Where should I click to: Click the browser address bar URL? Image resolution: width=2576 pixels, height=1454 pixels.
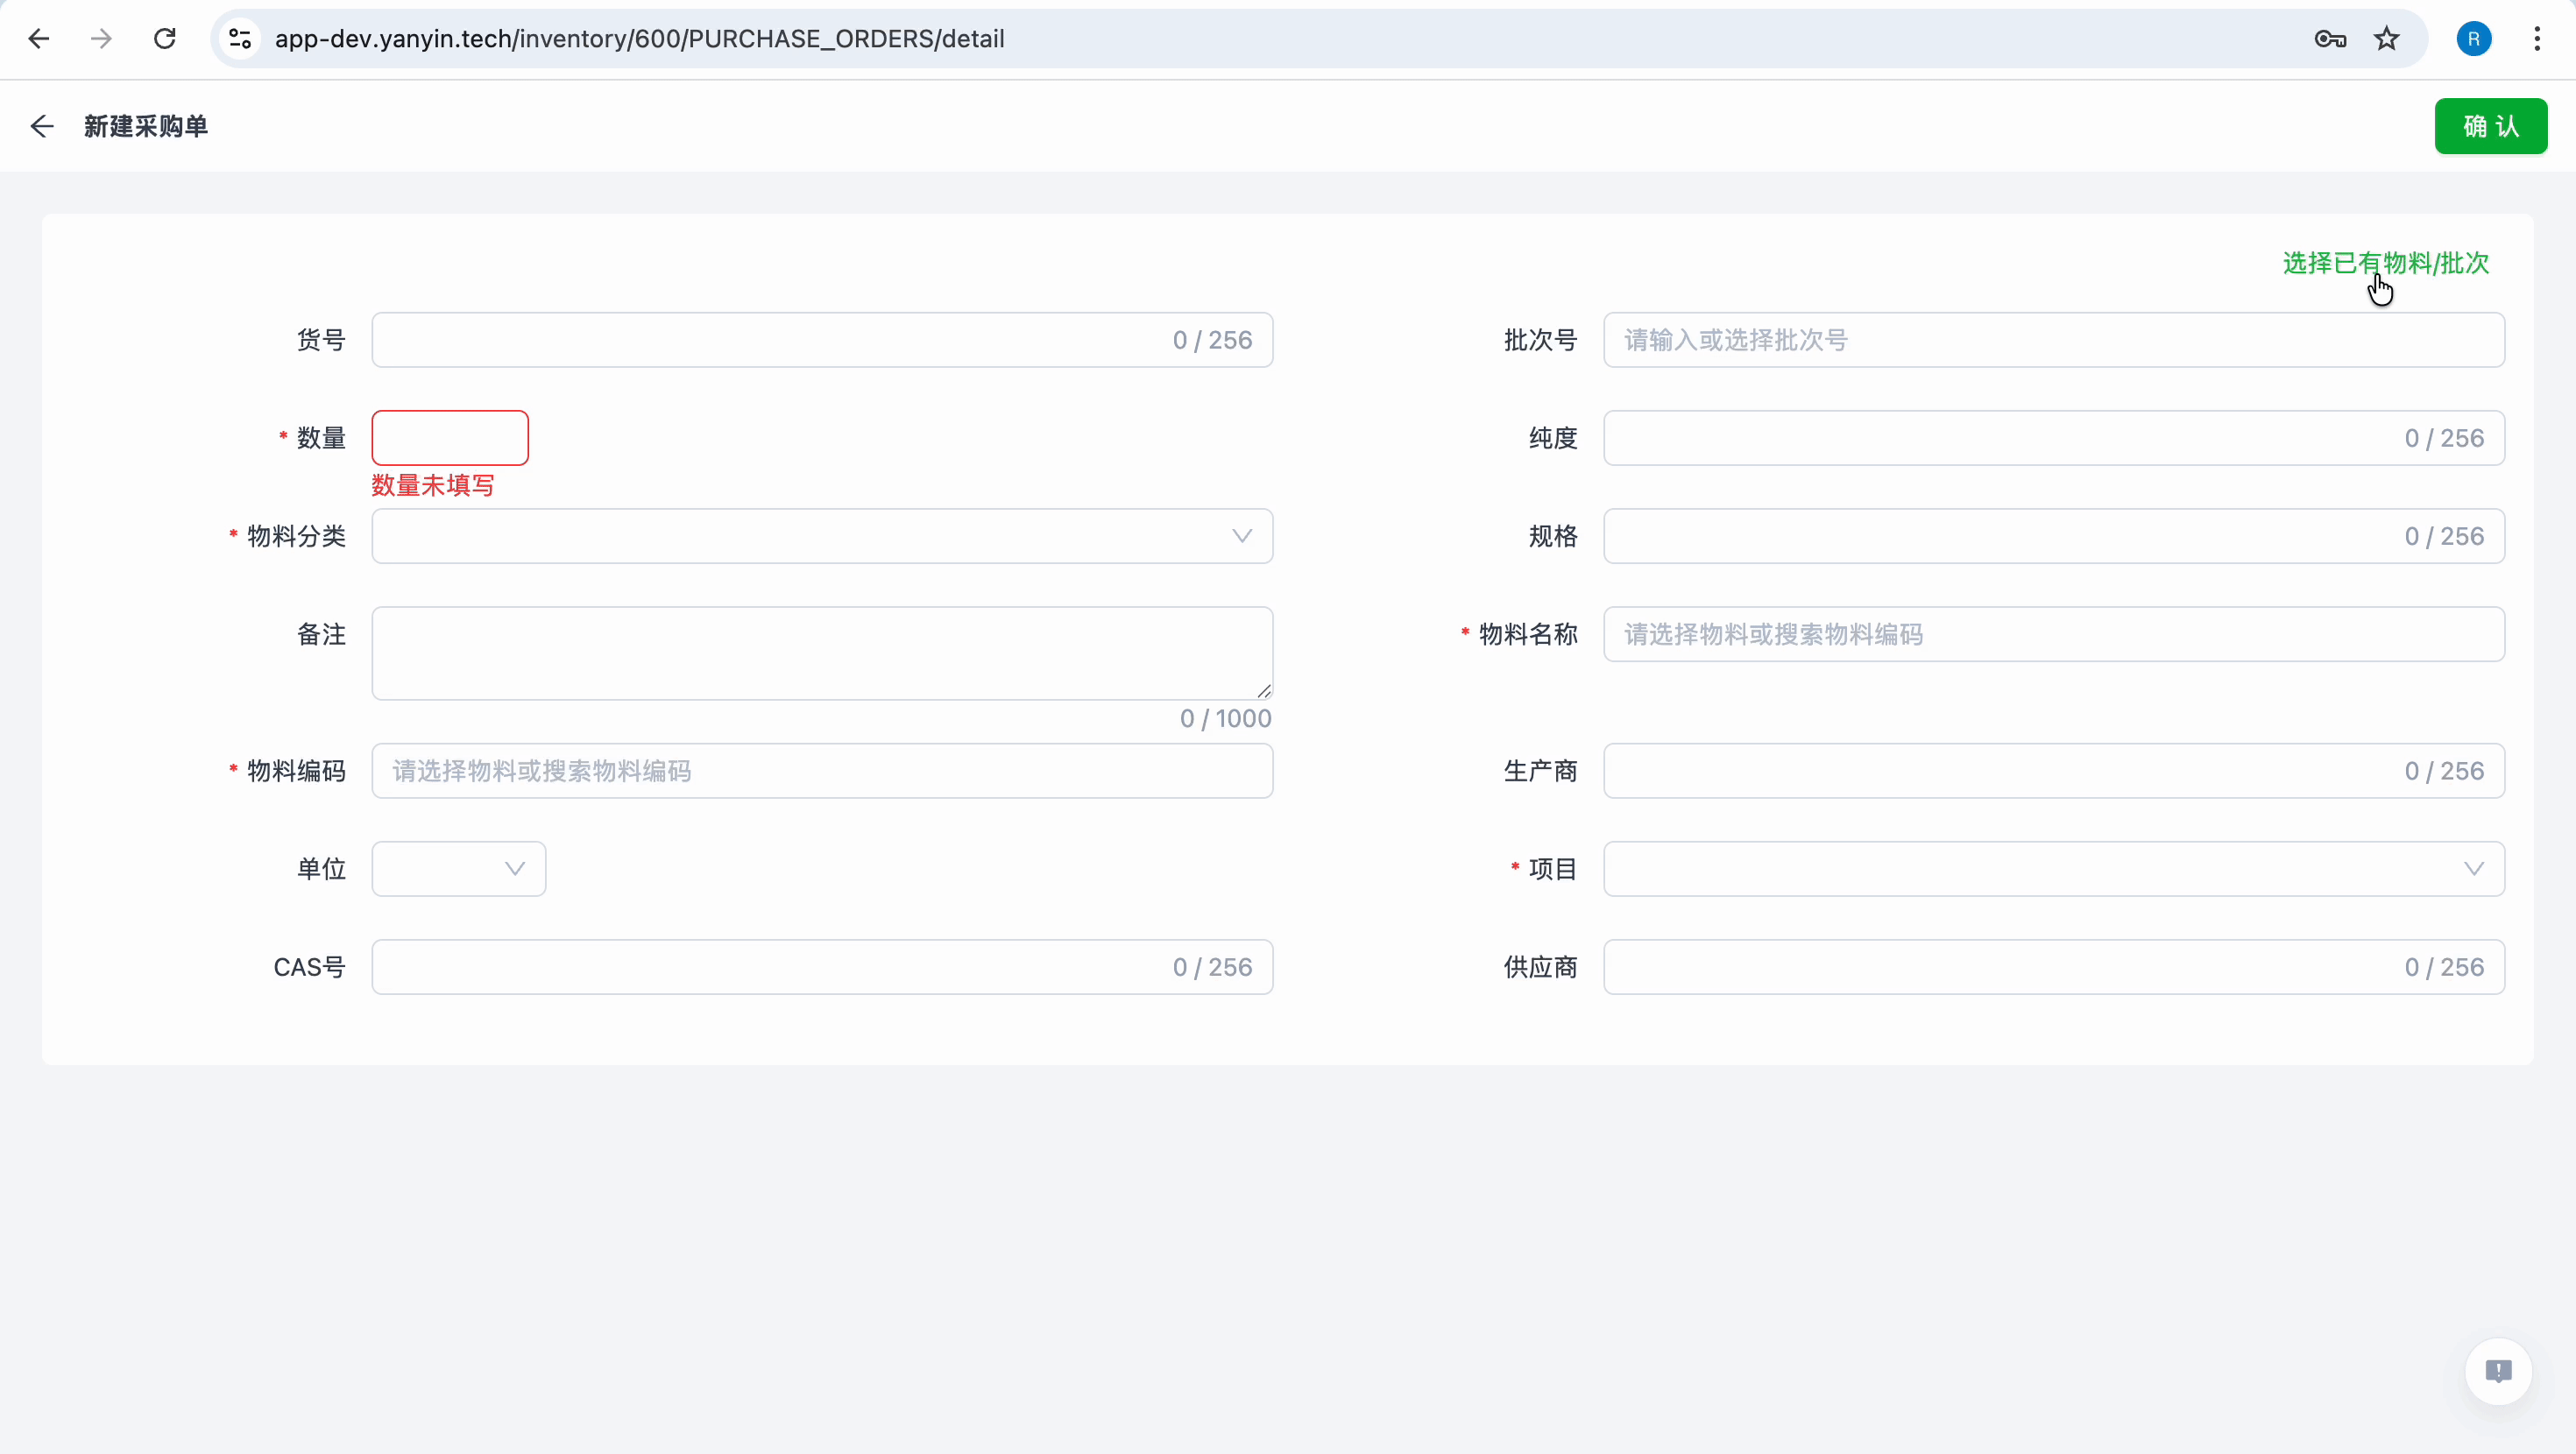coord(640,39)
